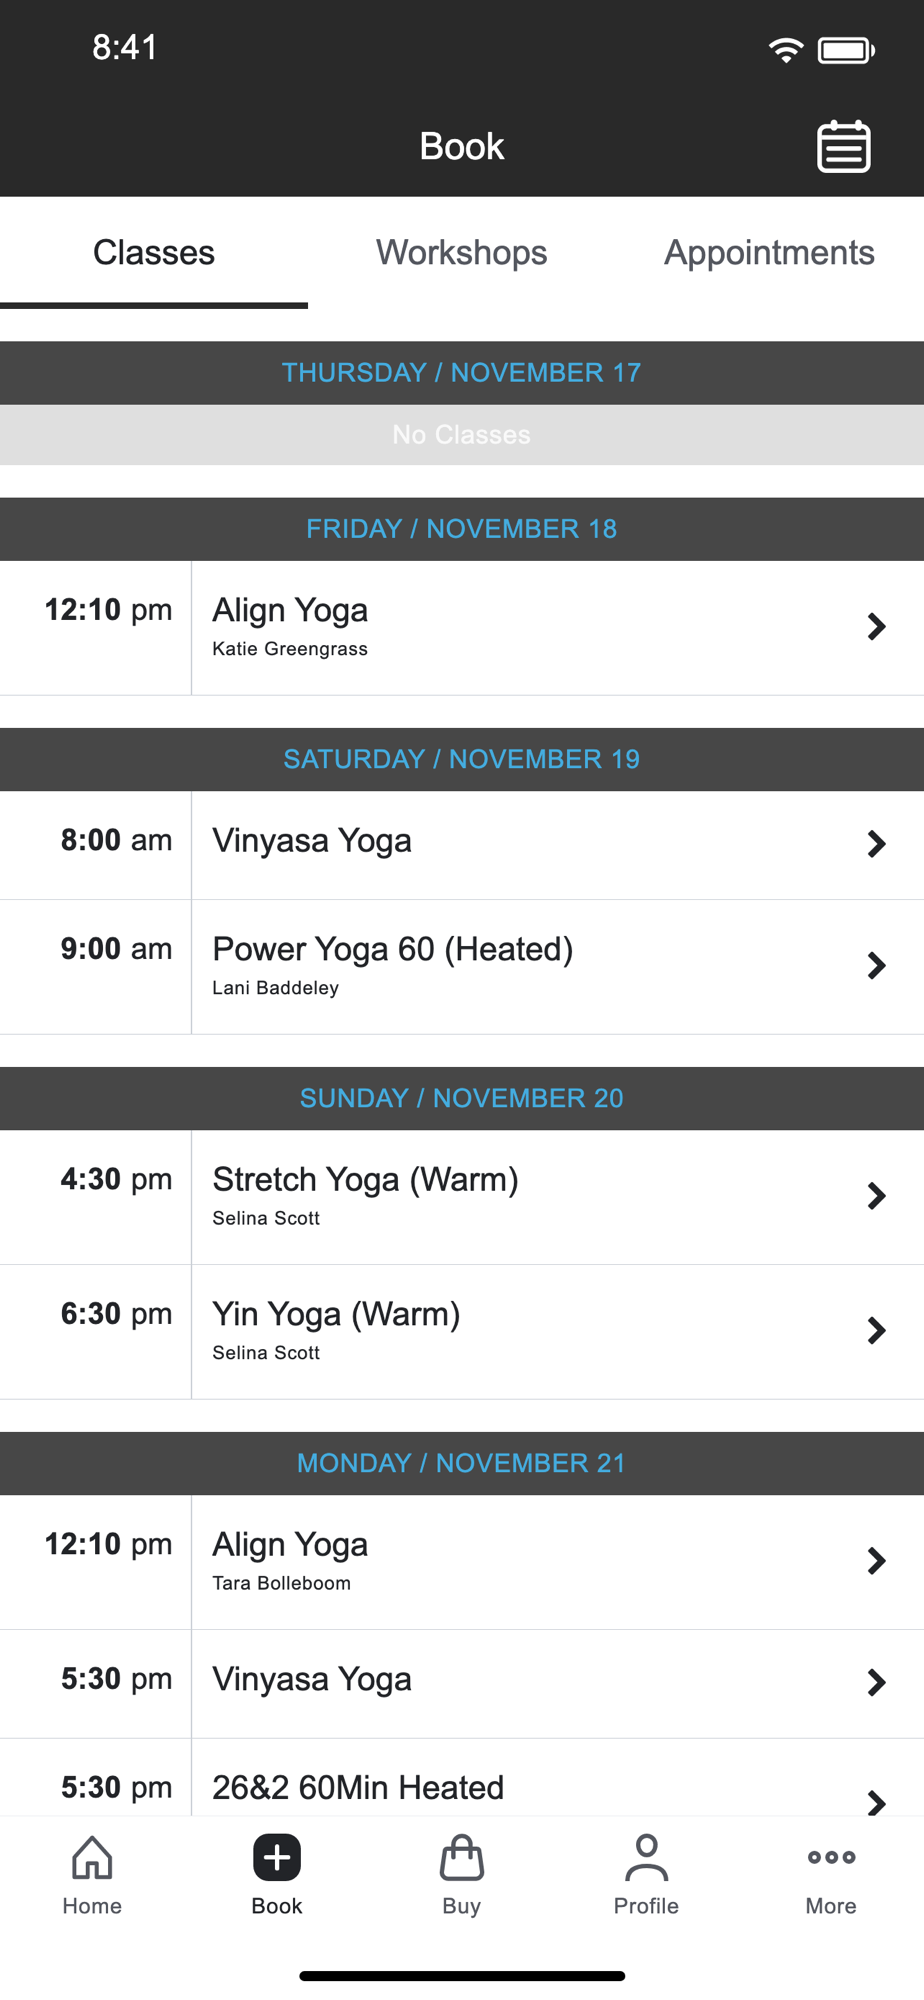Tap the Sunday / November 20 header
This screenshot has width=924, height=2000.
click(x=461, y=1098)
